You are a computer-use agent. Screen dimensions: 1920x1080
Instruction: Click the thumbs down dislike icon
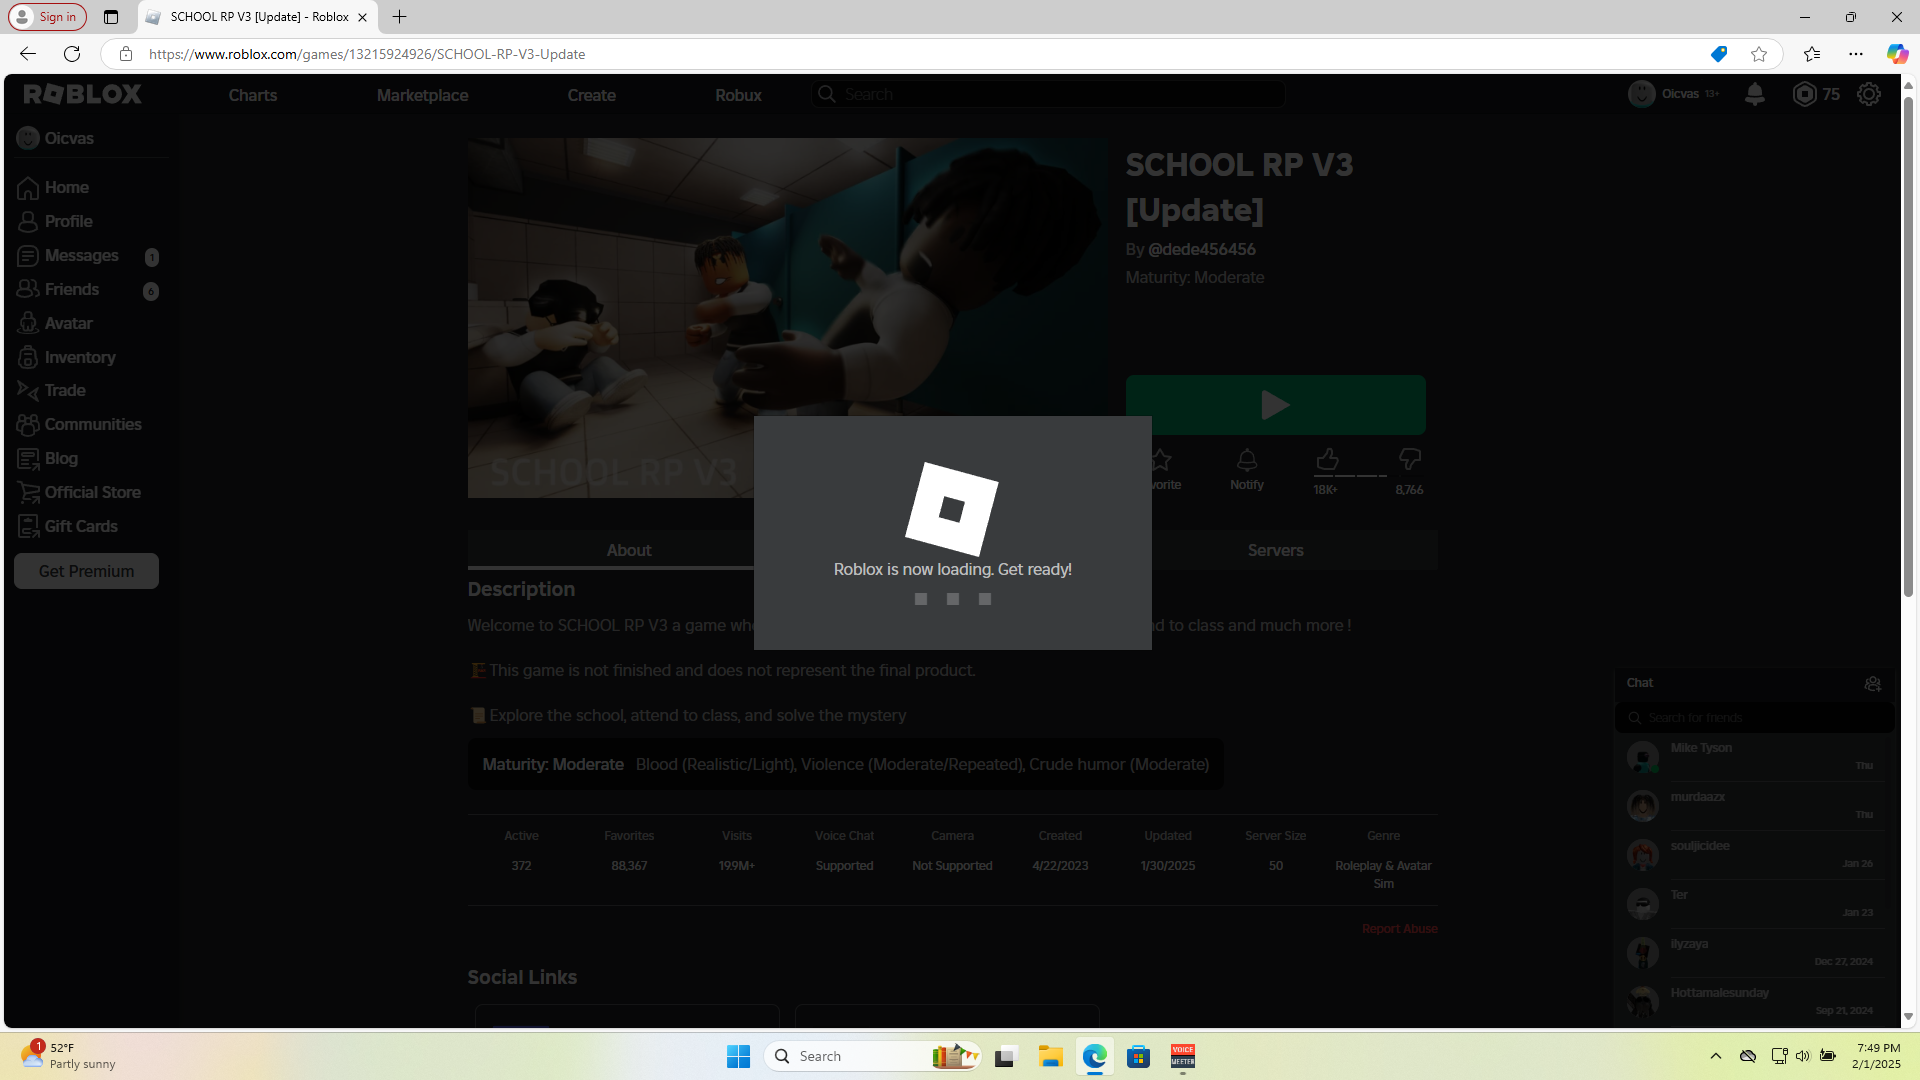coord(1409,460)
